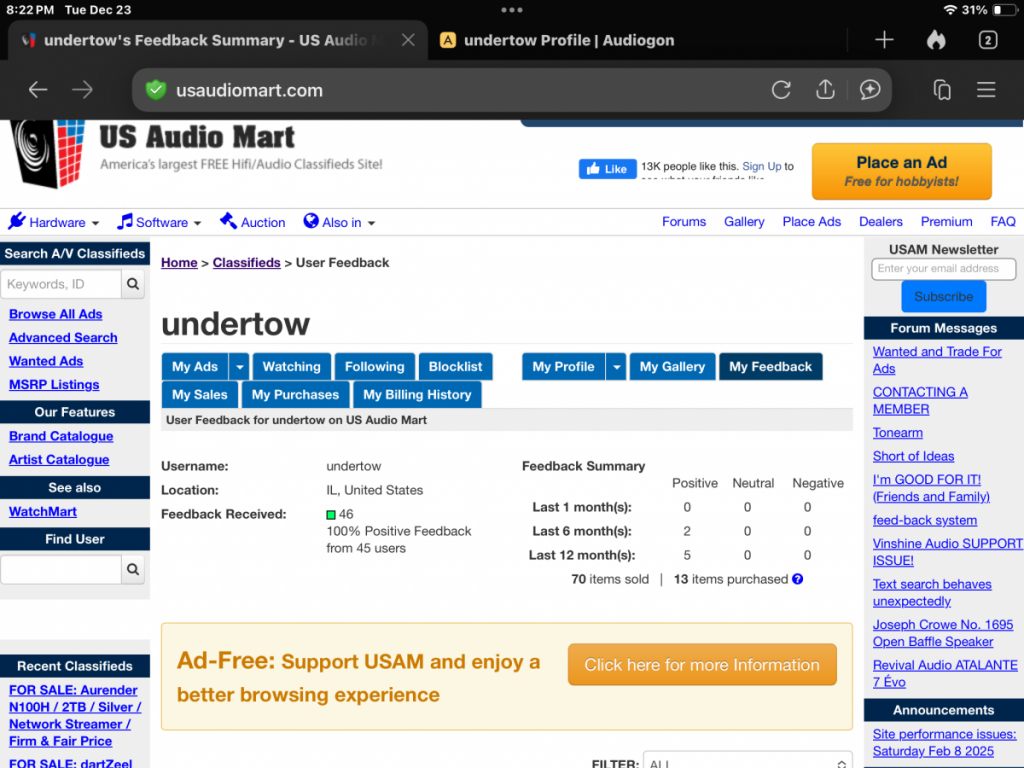
Task: Expand the Hardware dropdown menu
Action: click(55, 222)
